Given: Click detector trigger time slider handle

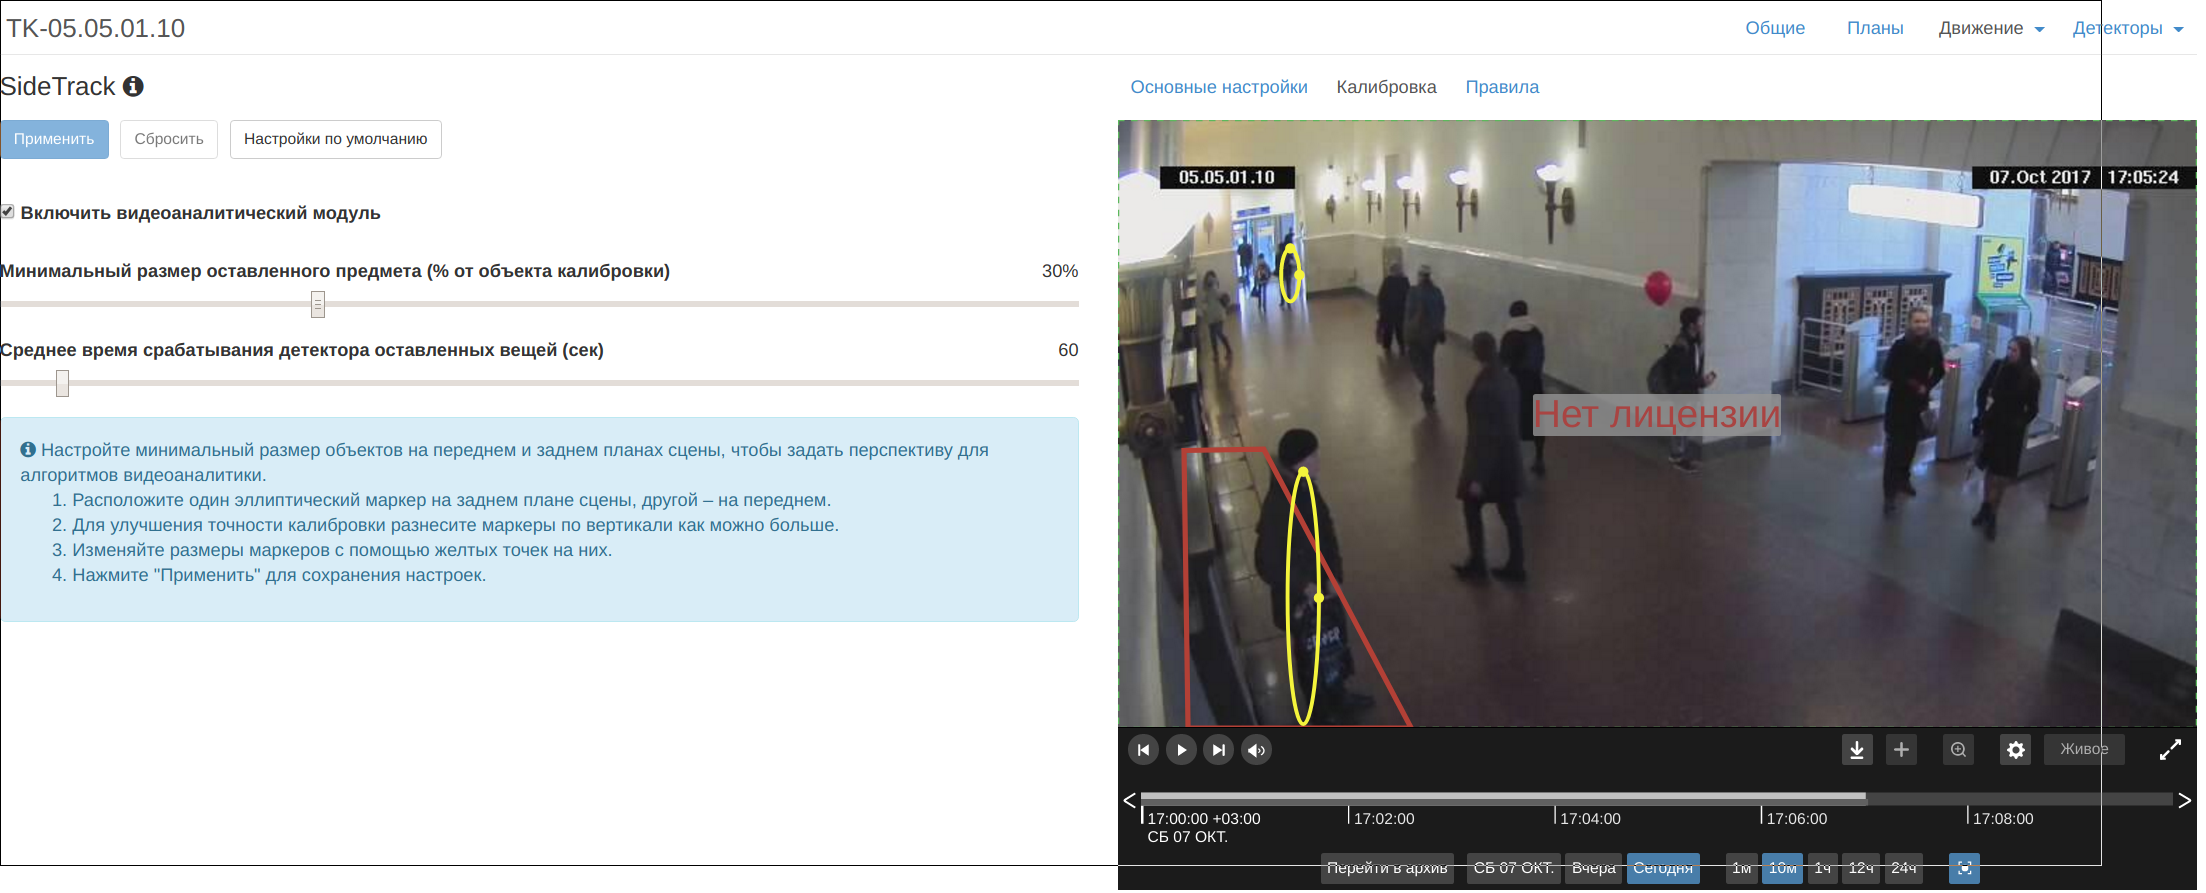Looking at the screenshot, I should [x=63, y=383].
